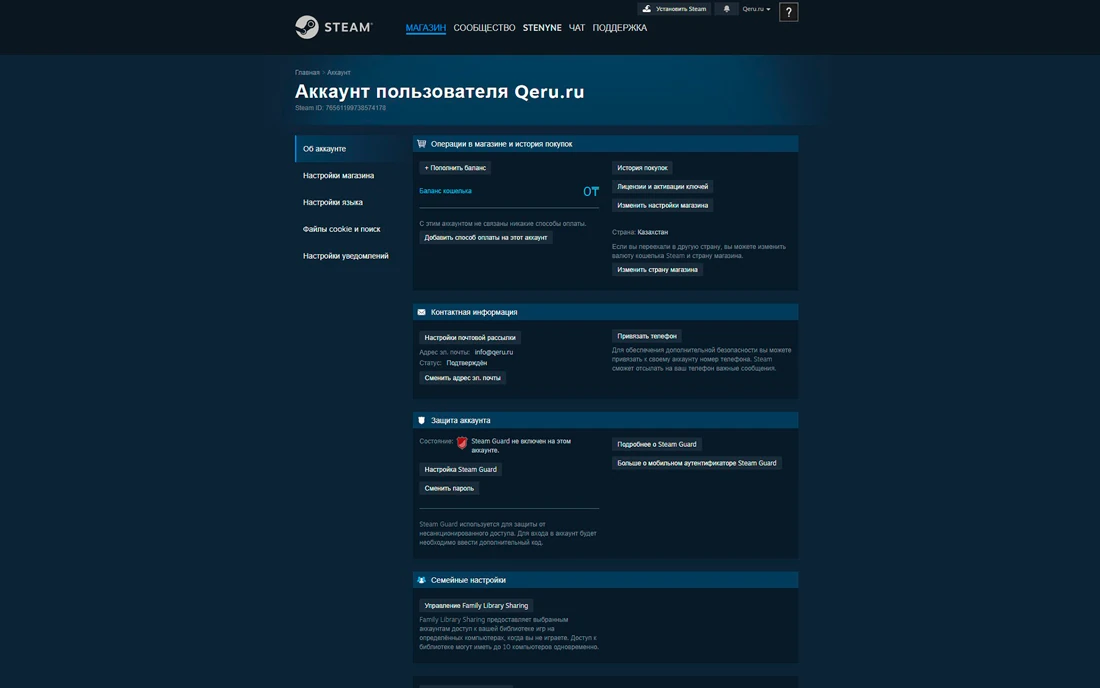The image size is (1100, 688).
Task: Click the red Steam Guard disabled shield
Action: 462,442
